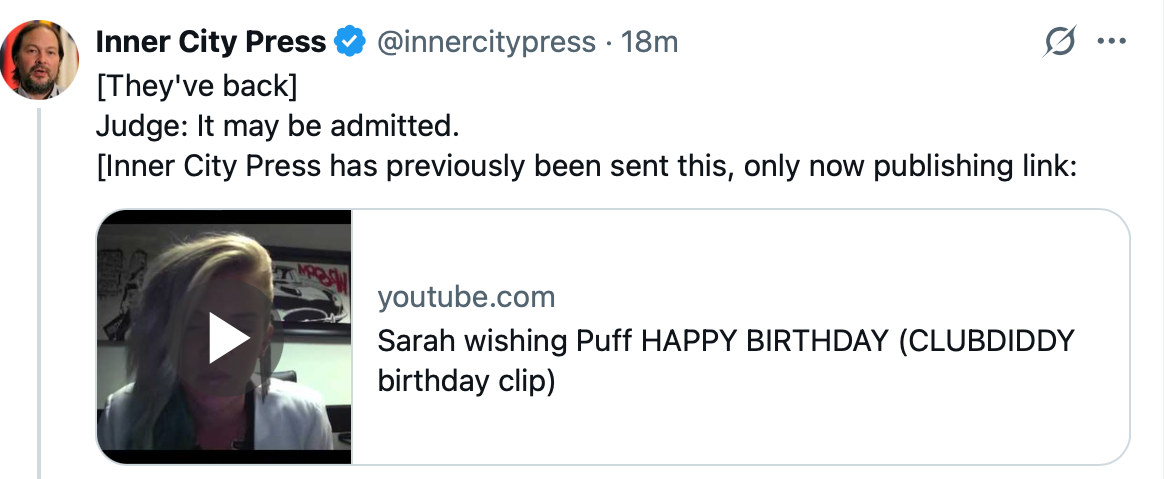Open the Sarah wishing Puff HAPPY BIRTHDAY title
This screenshot has height=479, width=1164.
[x=726, y=341]
